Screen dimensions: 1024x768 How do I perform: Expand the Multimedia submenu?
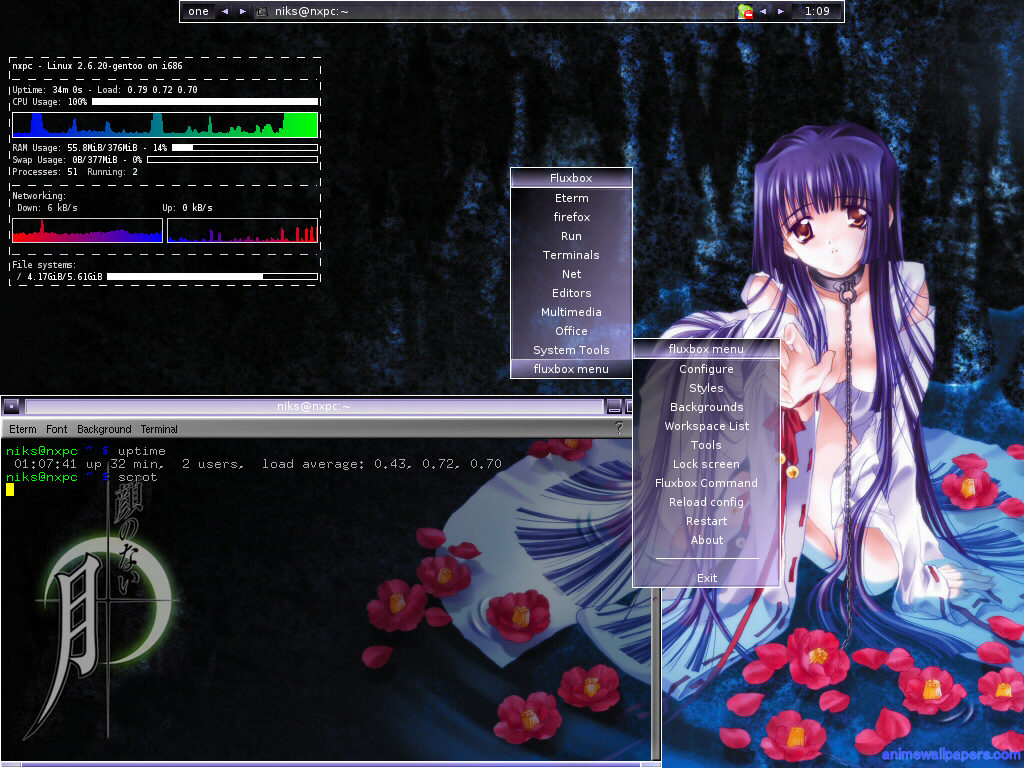[571, 312]
